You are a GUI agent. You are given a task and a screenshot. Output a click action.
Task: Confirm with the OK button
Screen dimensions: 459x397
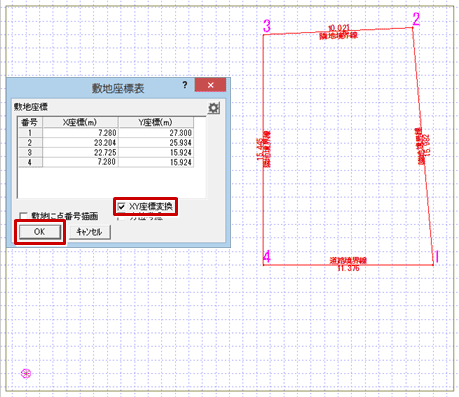[x=40, y=232]
